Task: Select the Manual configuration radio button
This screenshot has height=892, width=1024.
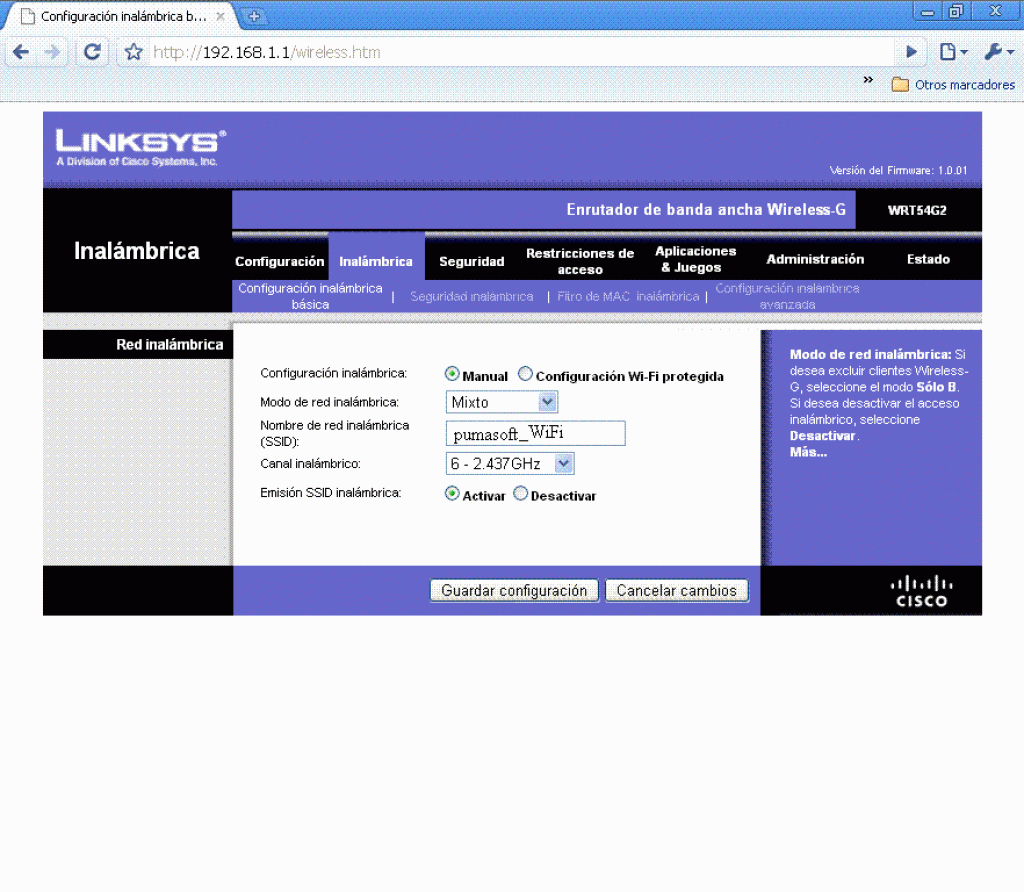Action: [452, 375]
